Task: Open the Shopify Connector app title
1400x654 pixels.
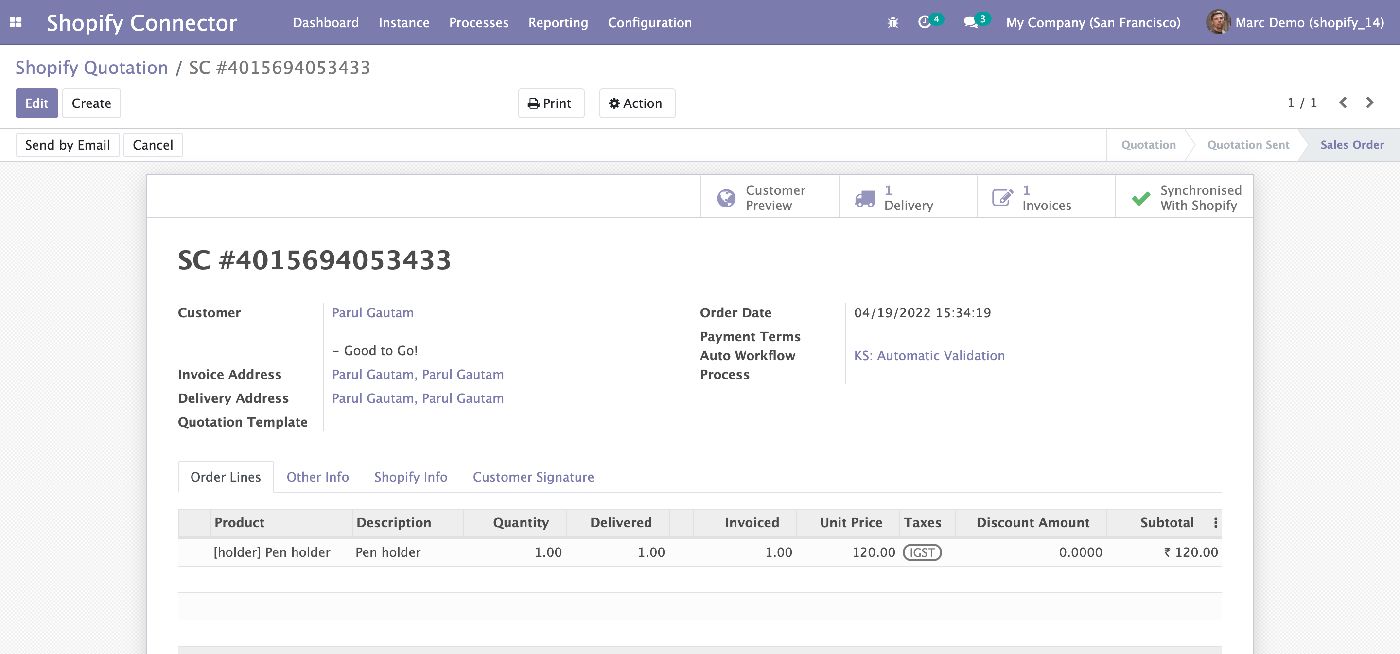Action: pos(142,22)
